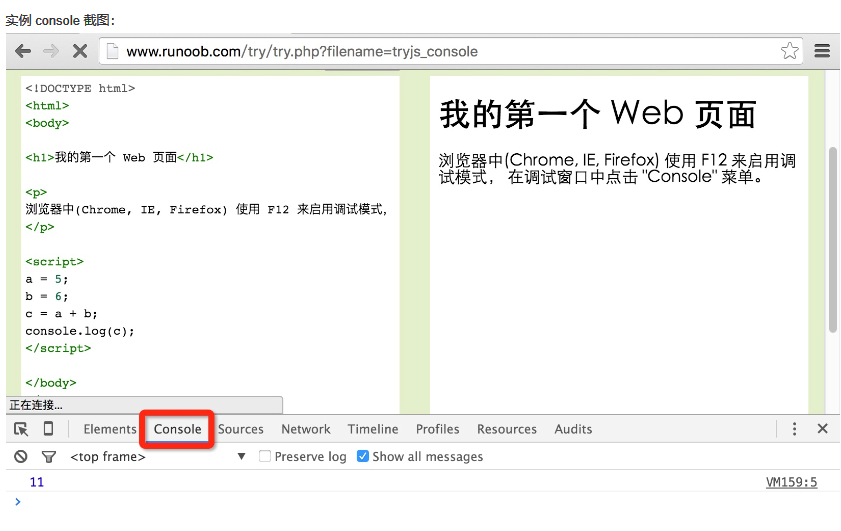Image resolution: width=841 pixels, height=531 pixels.
Task: Switch to the Network tab
Action: tap(306, 429)
